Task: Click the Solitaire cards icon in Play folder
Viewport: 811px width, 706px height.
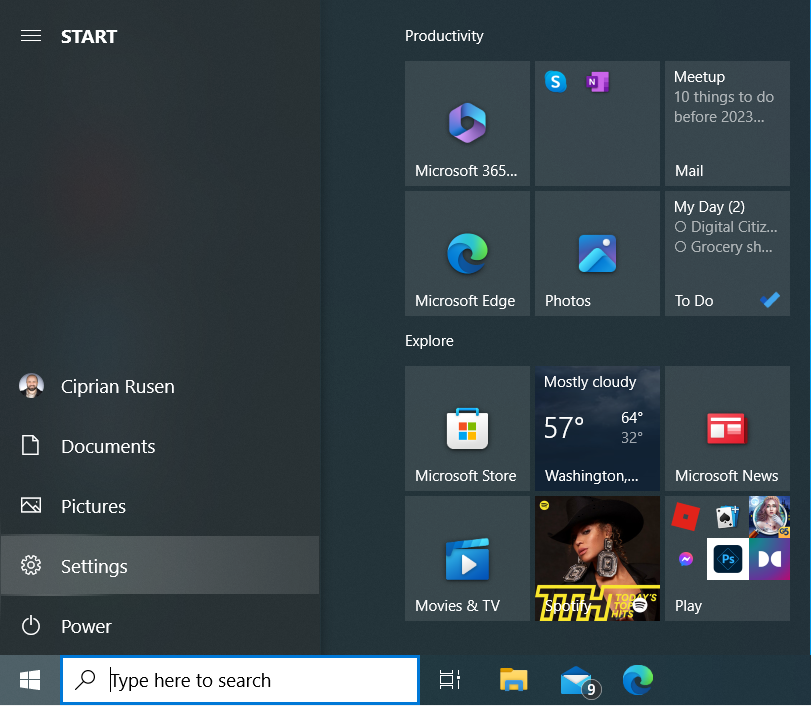Action: tap(727, 516)
